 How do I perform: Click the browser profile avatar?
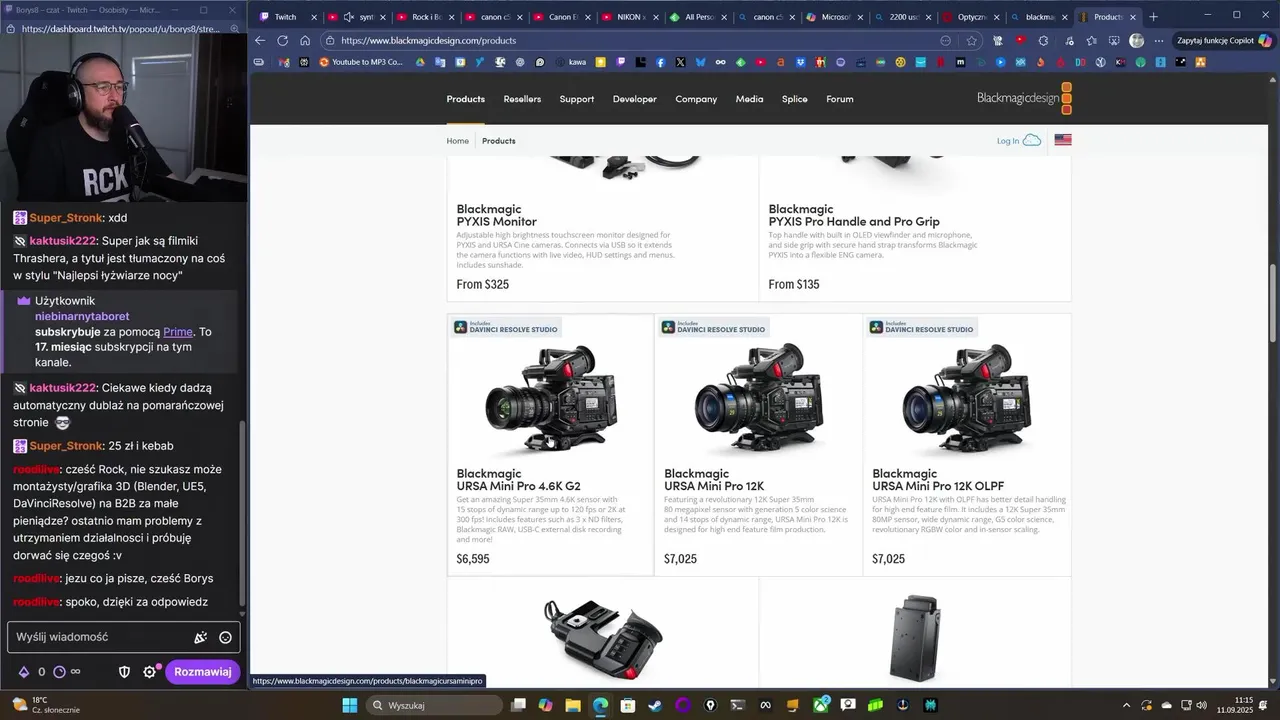pos(1136,40)
